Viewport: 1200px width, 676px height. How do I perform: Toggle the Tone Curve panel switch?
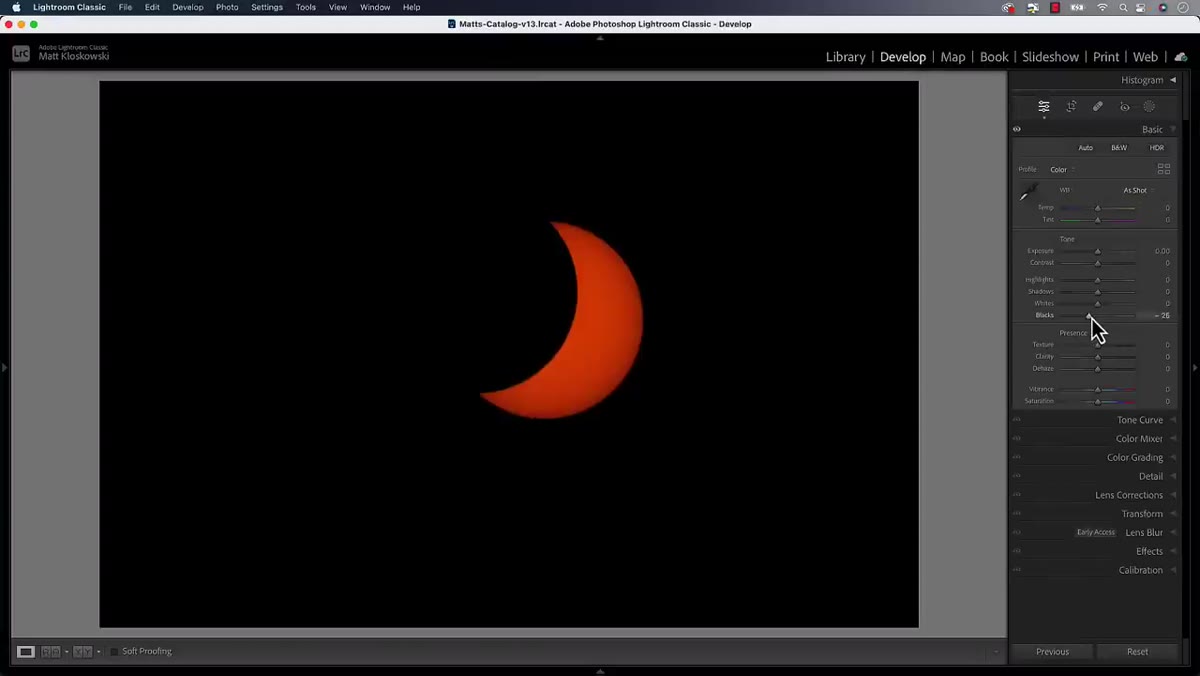pyautogui.click(x=1017, y=420)
